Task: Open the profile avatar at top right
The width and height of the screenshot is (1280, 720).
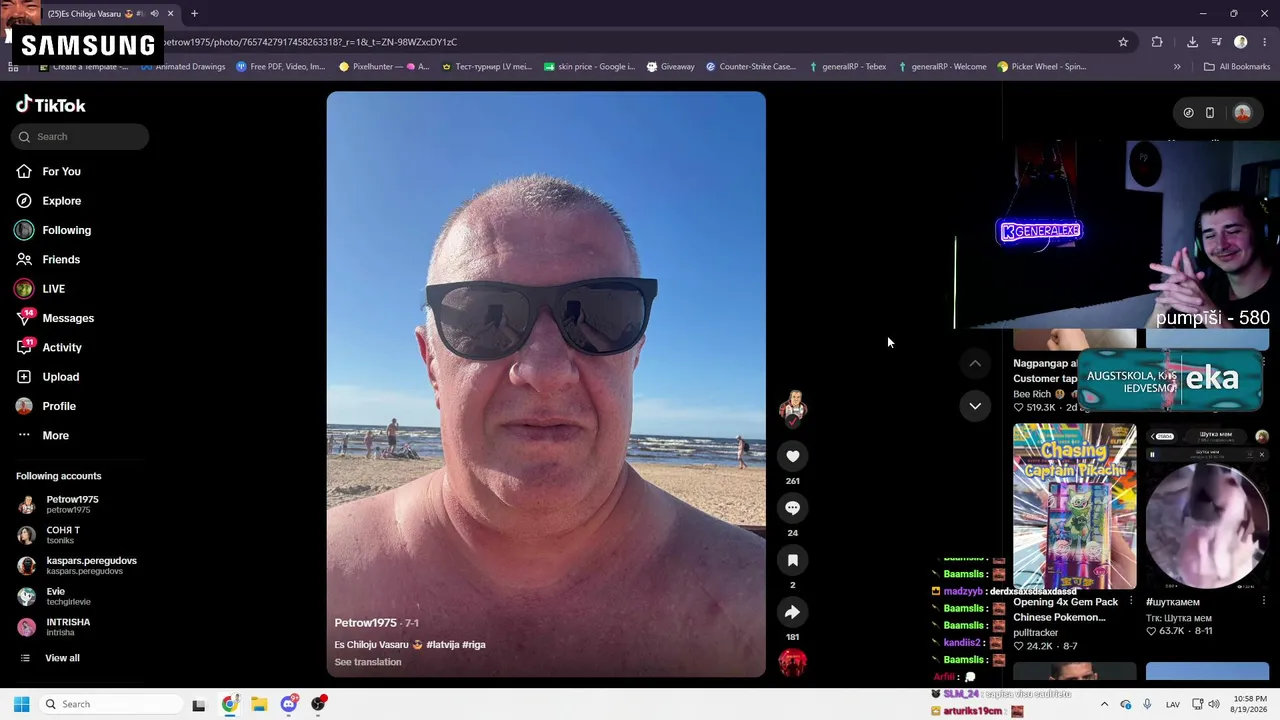Action: (x=1243, y=113)
